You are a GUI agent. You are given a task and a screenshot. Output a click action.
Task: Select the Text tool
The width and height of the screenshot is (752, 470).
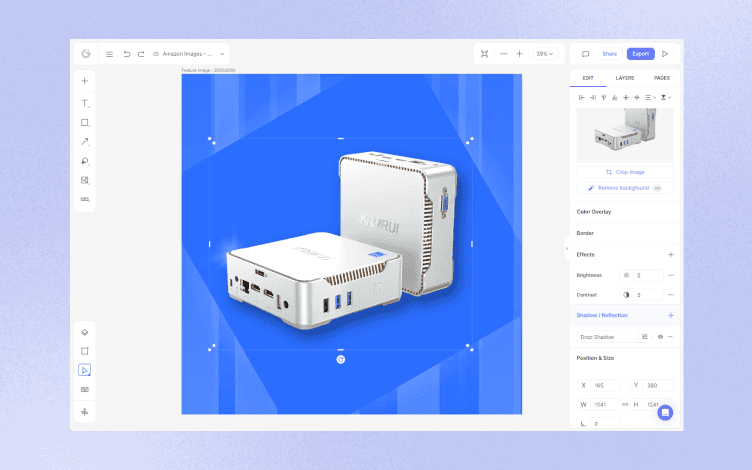84,103
